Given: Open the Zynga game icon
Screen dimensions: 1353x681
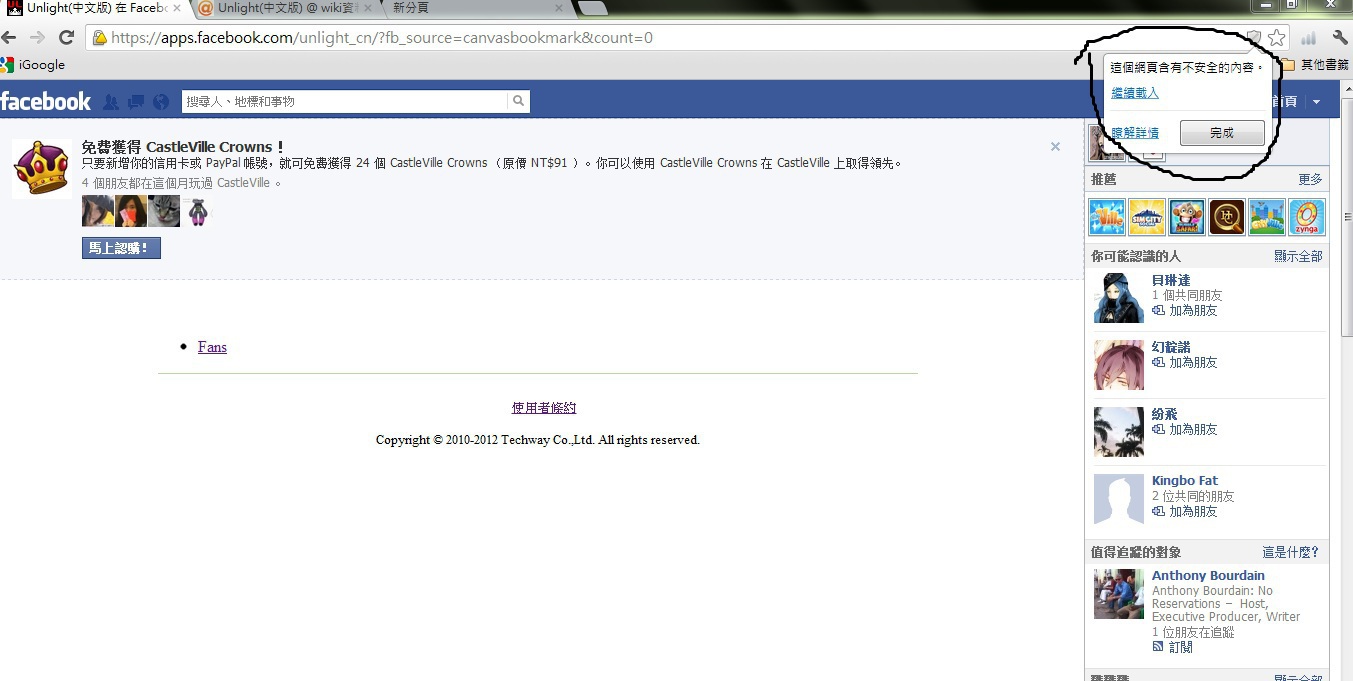Looking at the screenshot, I should point(1307,217).
